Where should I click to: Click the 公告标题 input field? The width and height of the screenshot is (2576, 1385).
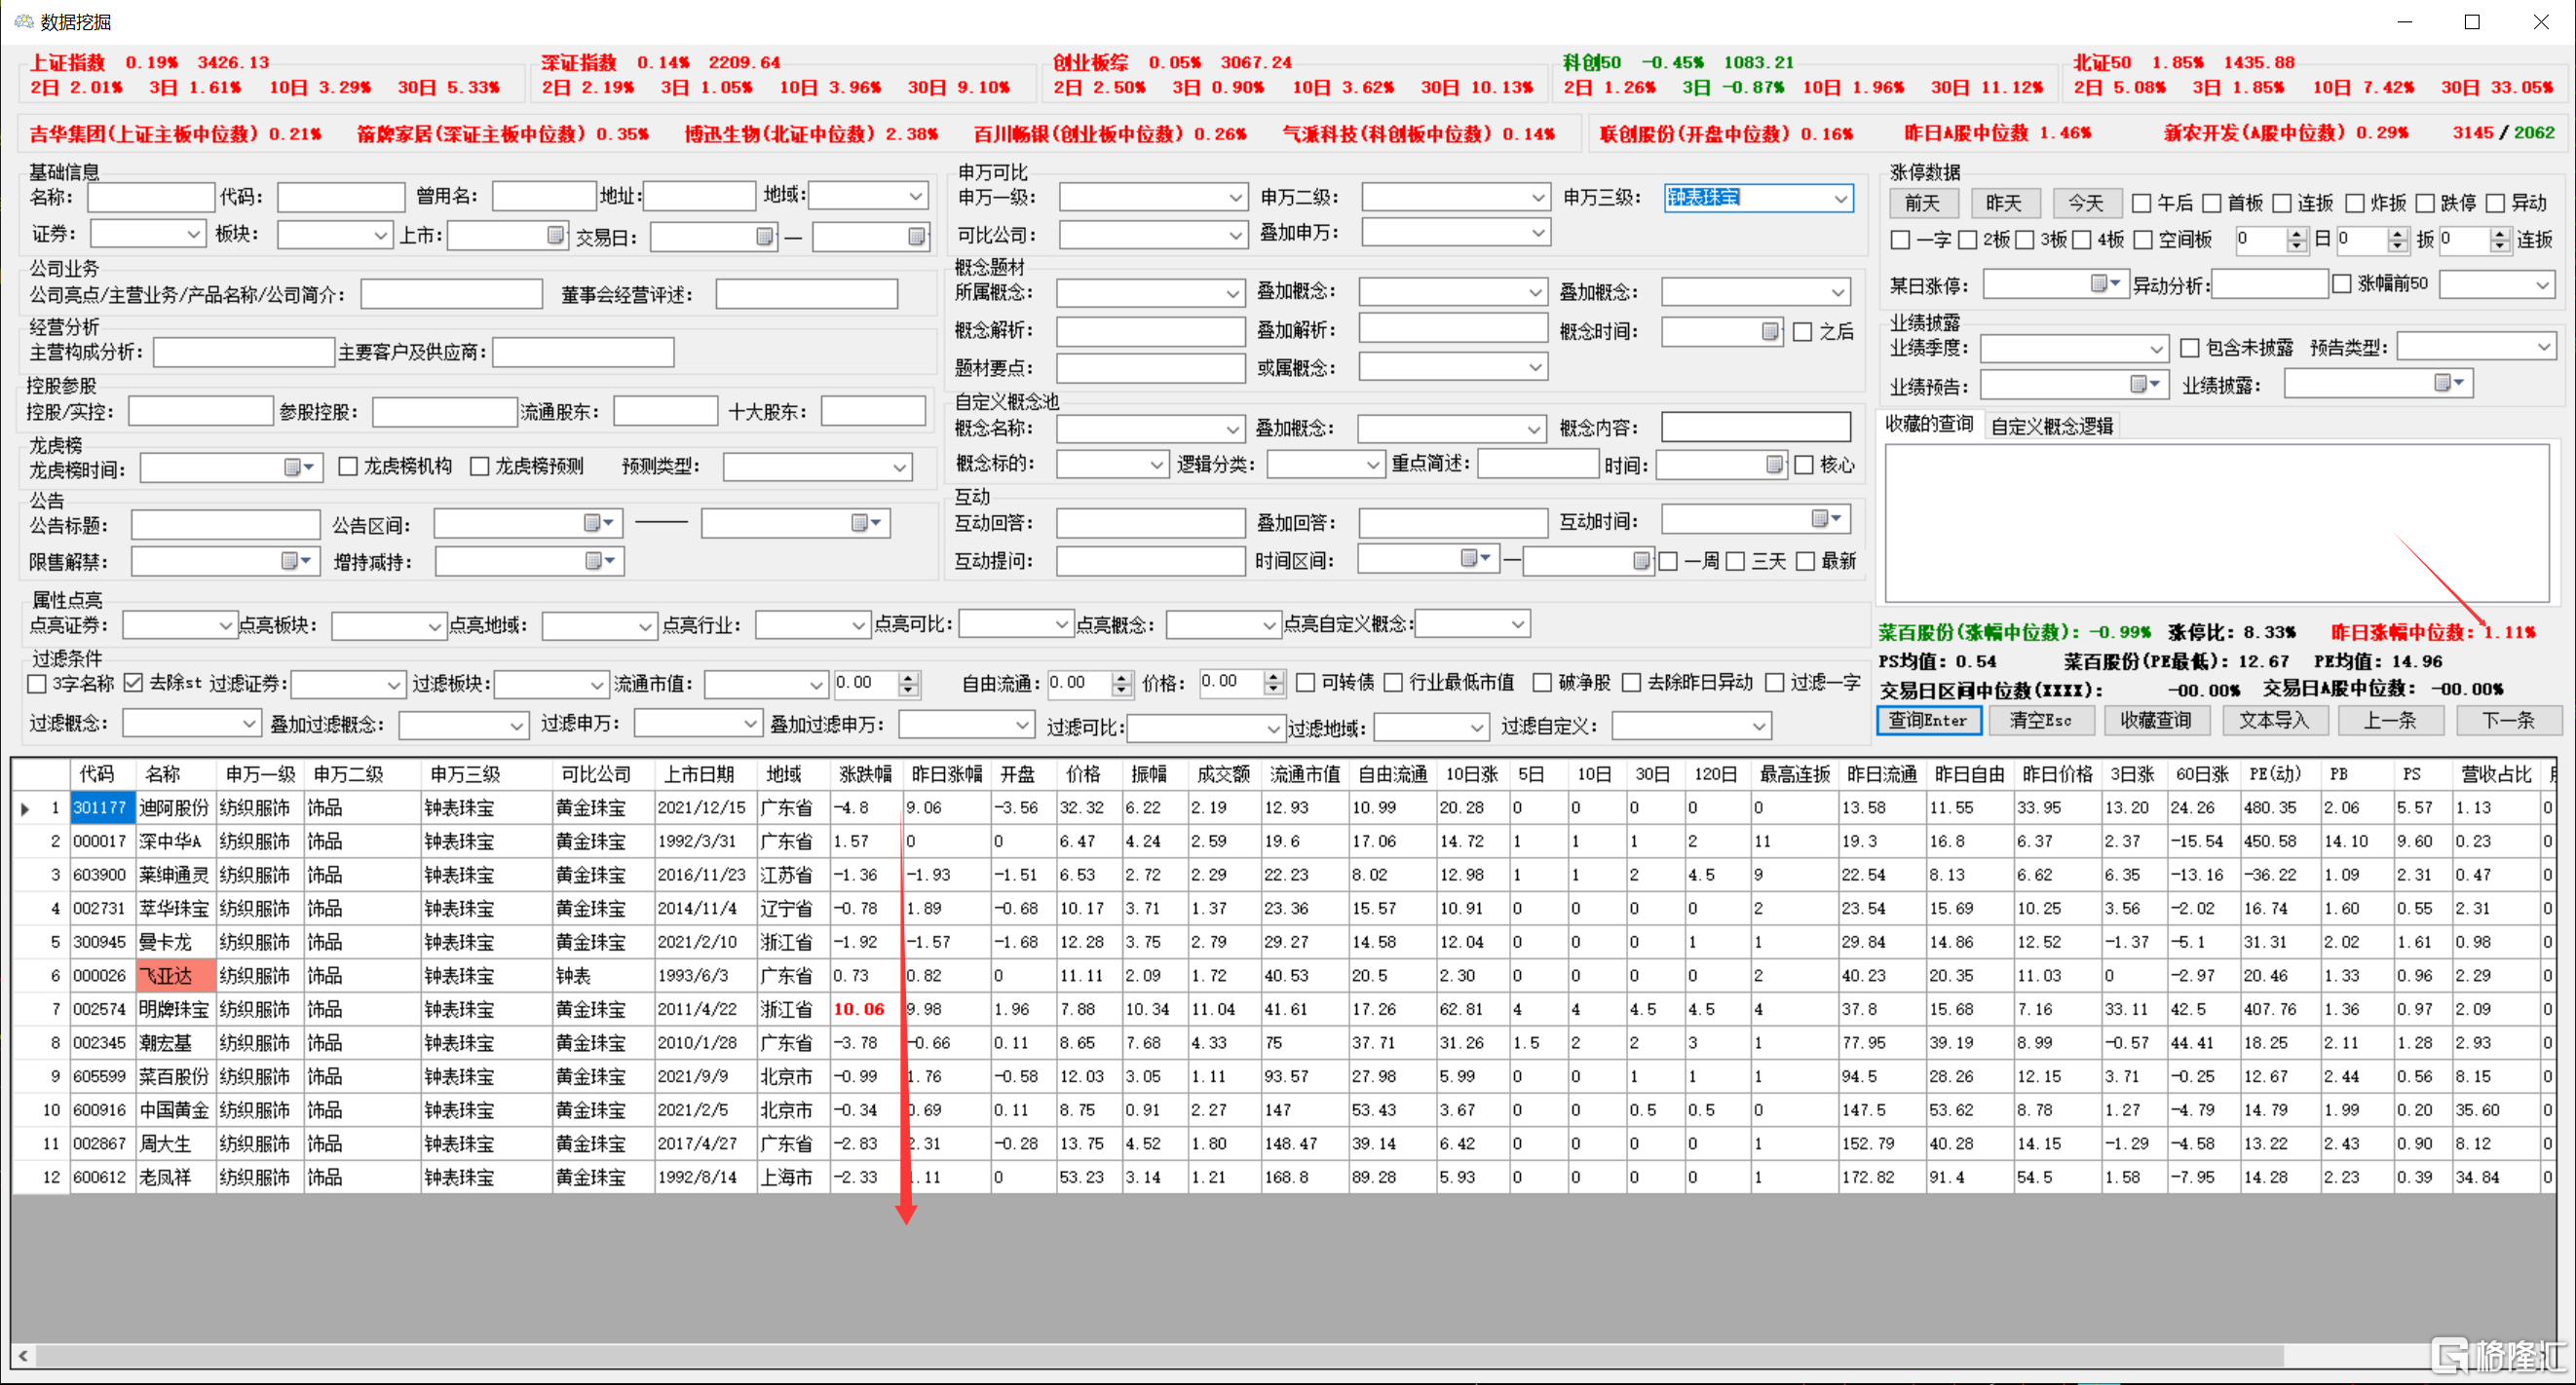(x=225, y=524)
